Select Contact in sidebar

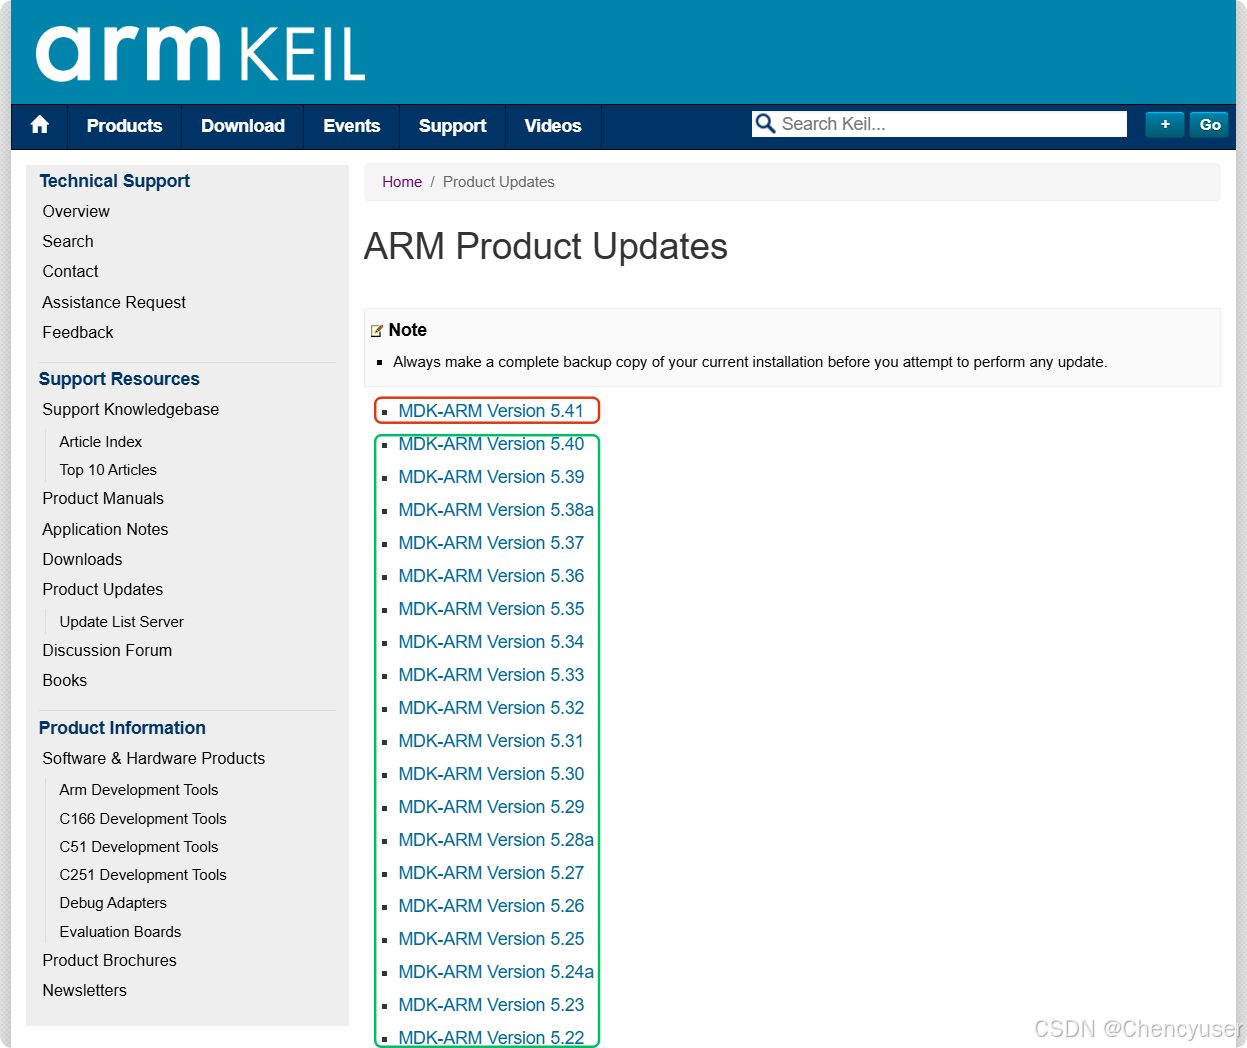pos(70,272)
